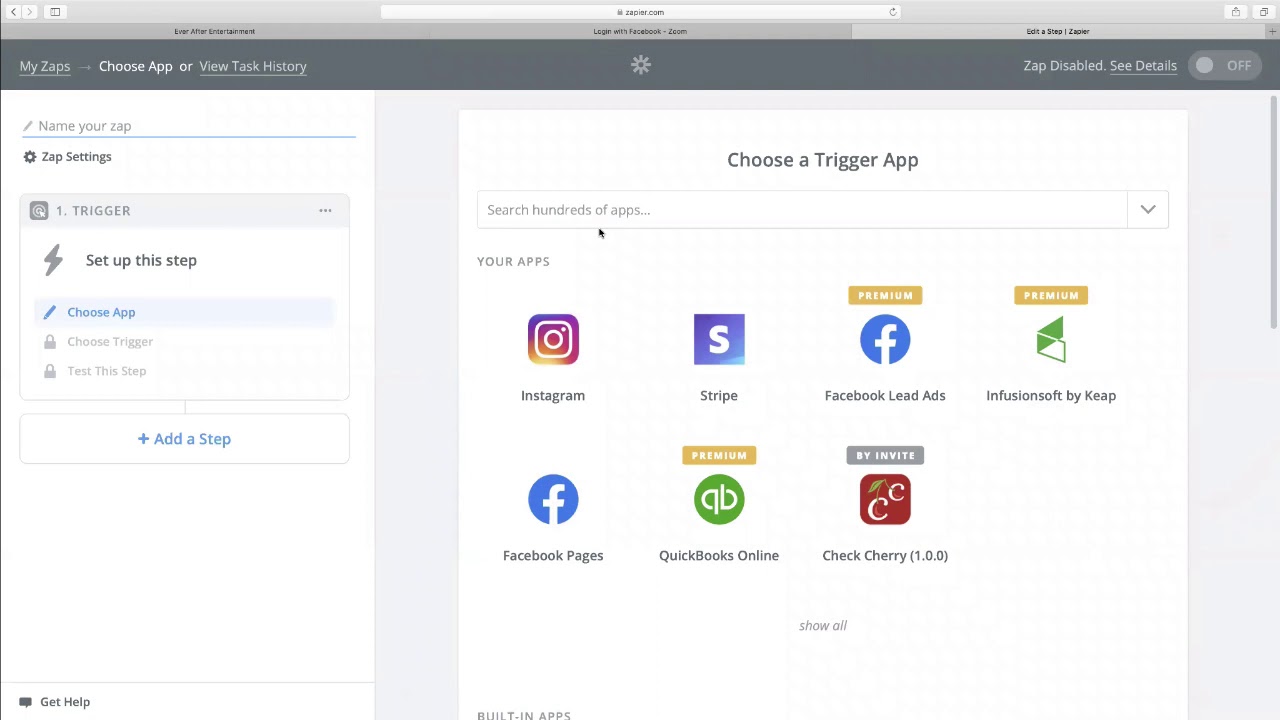Click the Facebook Pages label
Viewport: 1280px width, 720px height.
click(x=553, y=556)
